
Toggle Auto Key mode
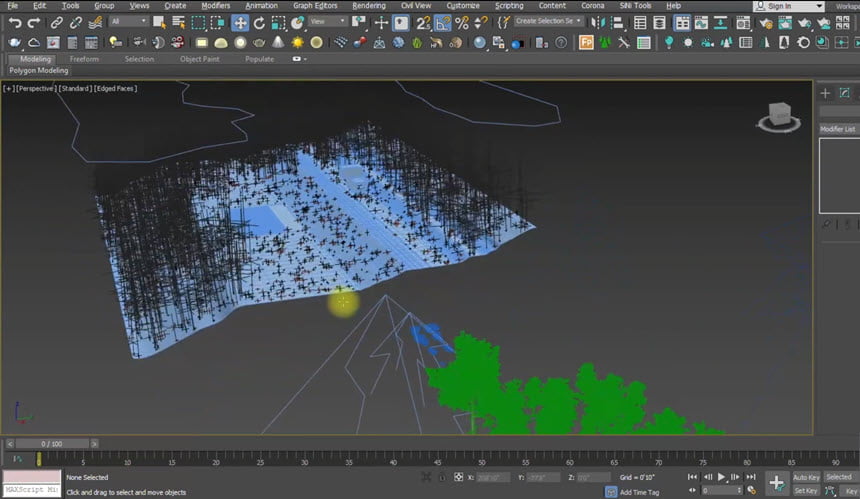[806, 477]
